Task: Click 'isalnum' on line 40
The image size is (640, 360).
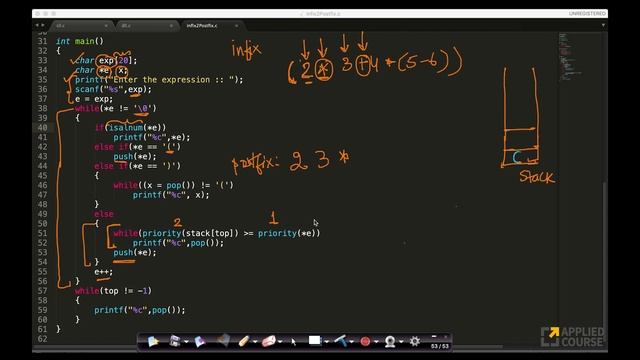Action: point(126,128)
